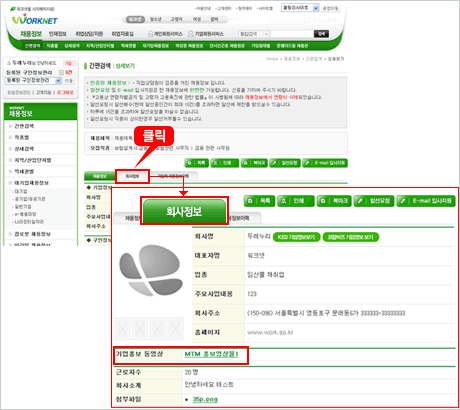Screen dimensions: 460x410
Task: Click the gray company logo image
Action: pyautogui.click(x=151, y=270)
